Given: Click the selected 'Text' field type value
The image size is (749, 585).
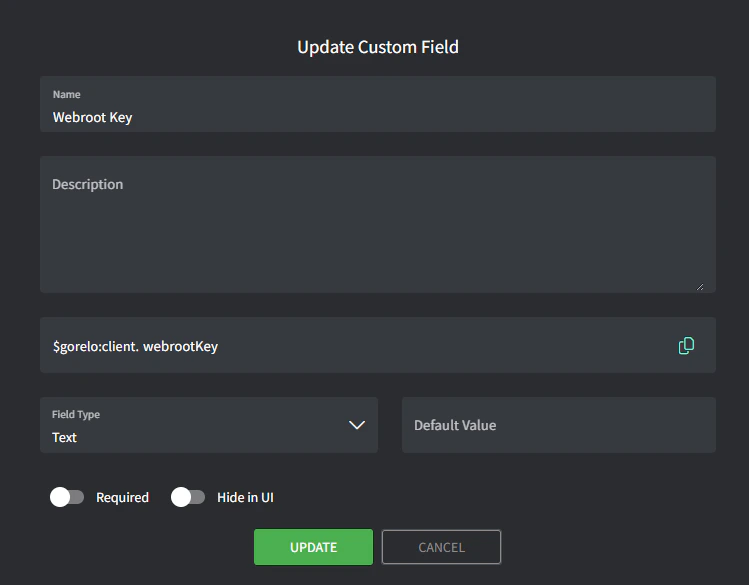Looking at the screenshot, I should click(65, 437).
